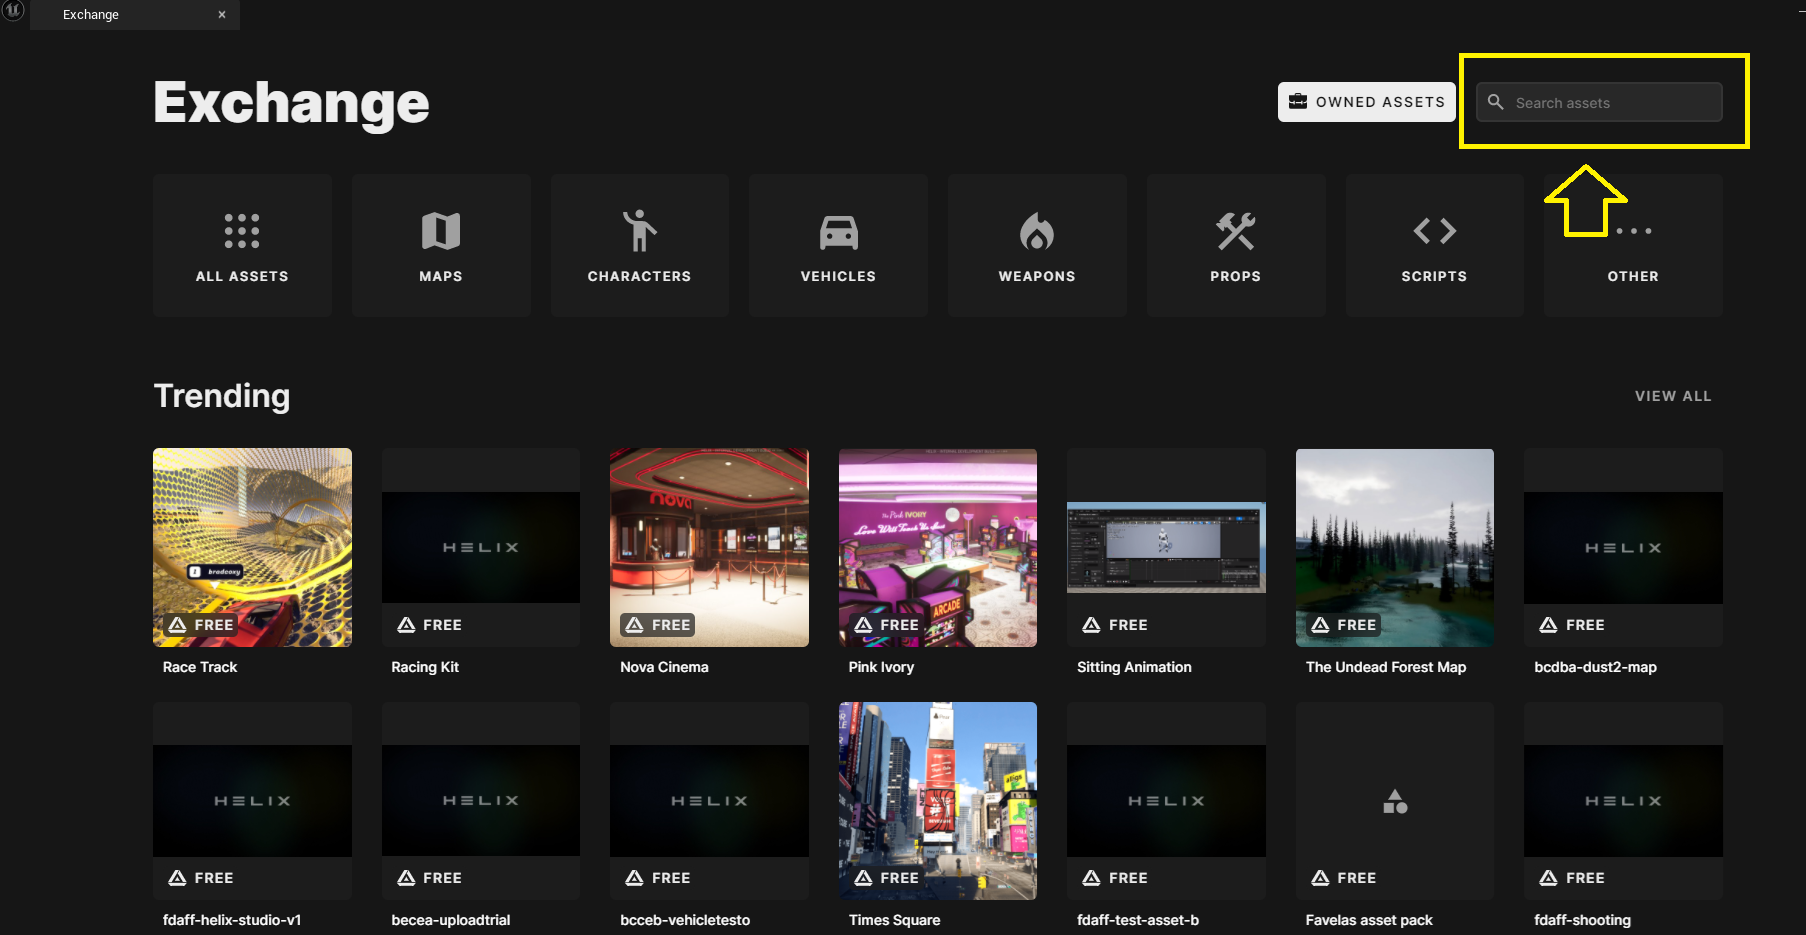Open The Undead Forest Map thumbnail
The image size is (1806, 935).
point(1394,546)
